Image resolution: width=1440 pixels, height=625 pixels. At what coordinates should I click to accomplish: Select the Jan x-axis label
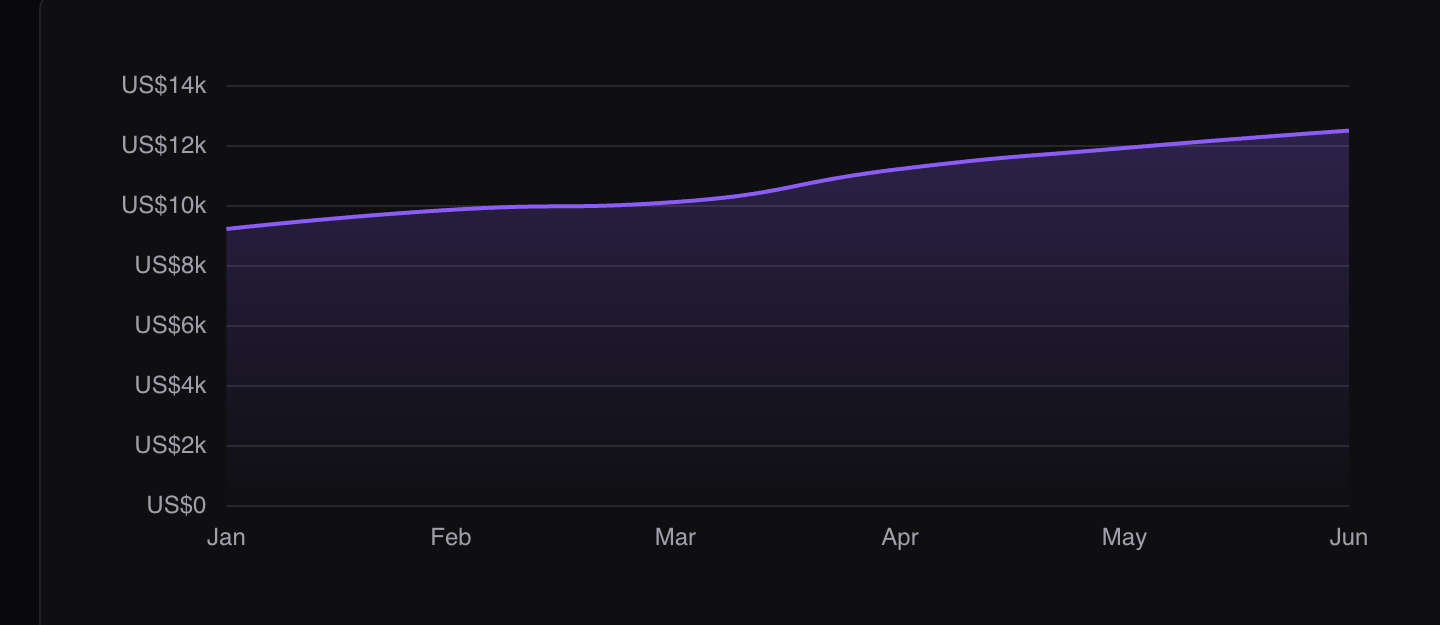[x=226, y=538]
